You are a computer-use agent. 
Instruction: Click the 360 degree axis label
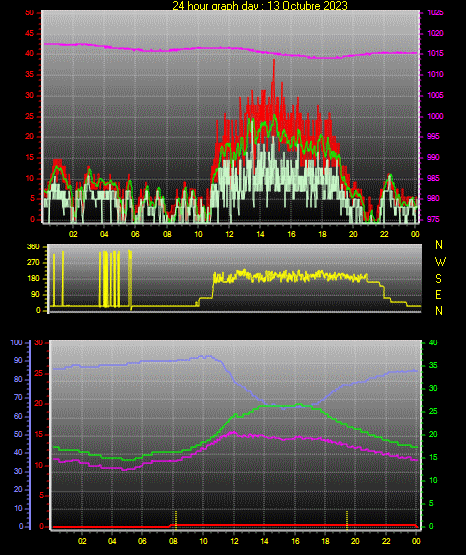click(33, 247)
